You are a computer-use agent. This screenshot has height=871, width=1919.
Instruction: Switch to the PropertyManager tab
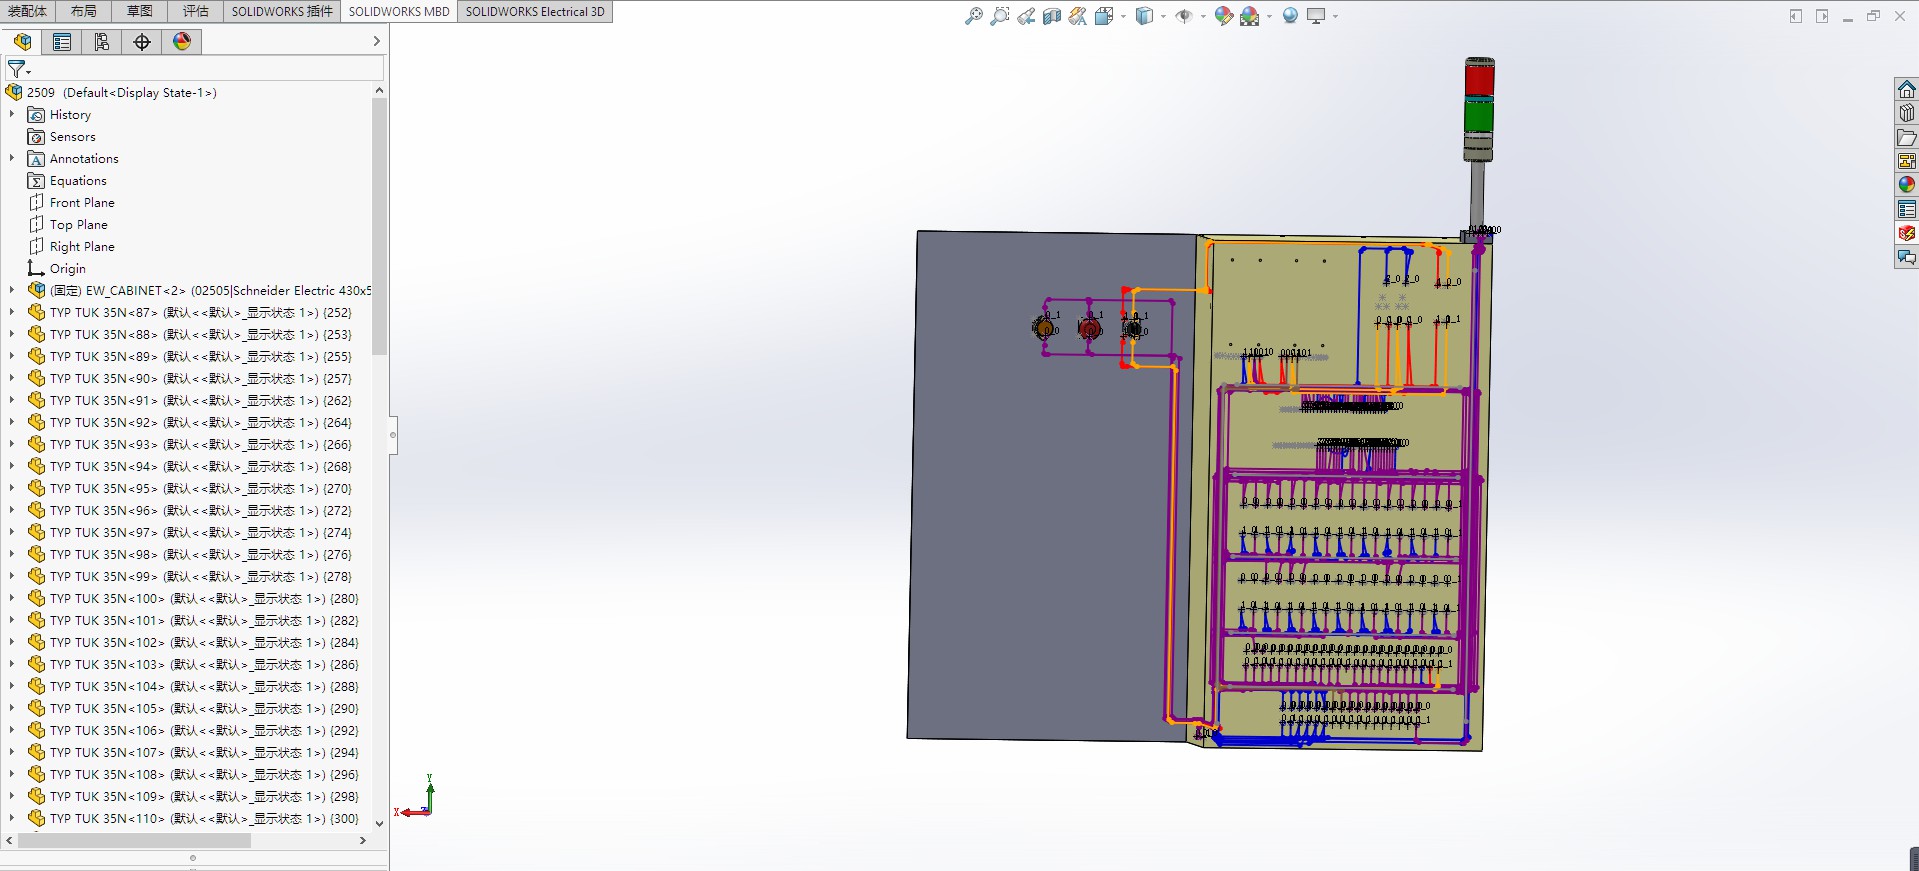[x=62, y=42]
